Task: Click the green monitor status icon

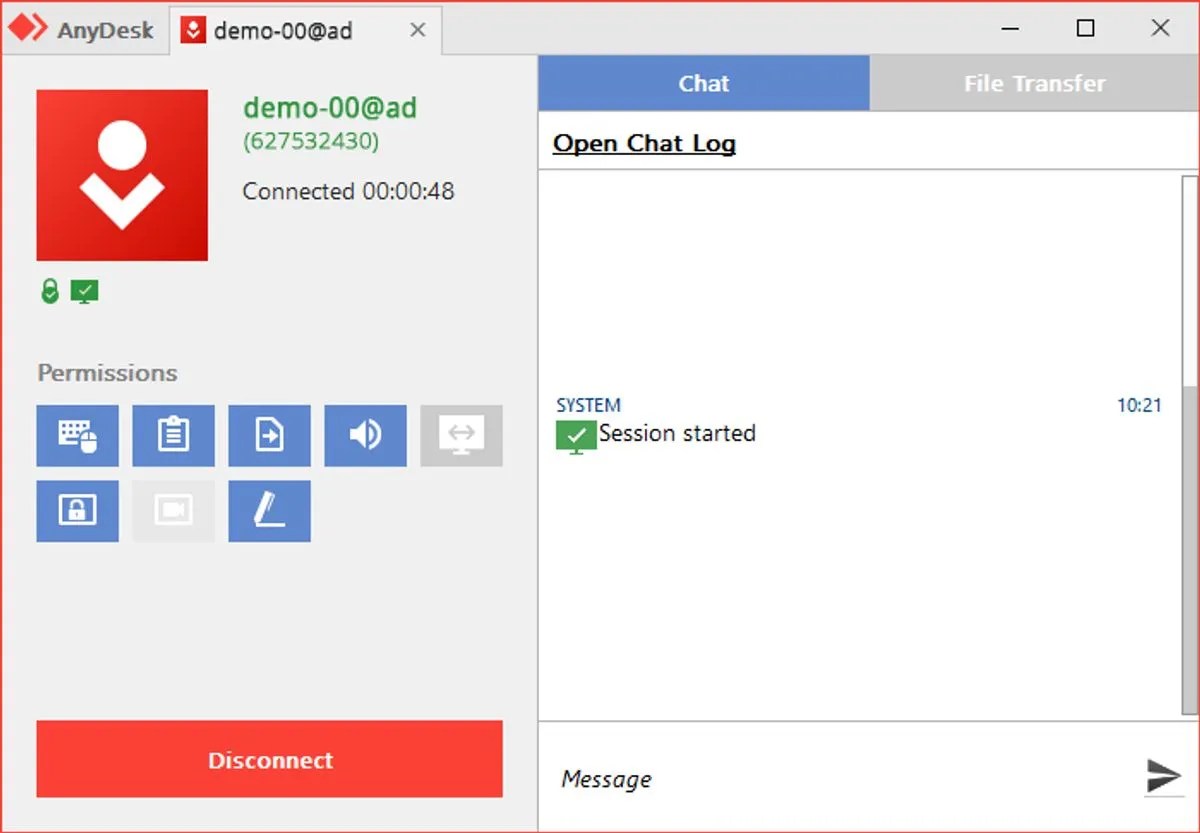Action: (x=85, y=292)
